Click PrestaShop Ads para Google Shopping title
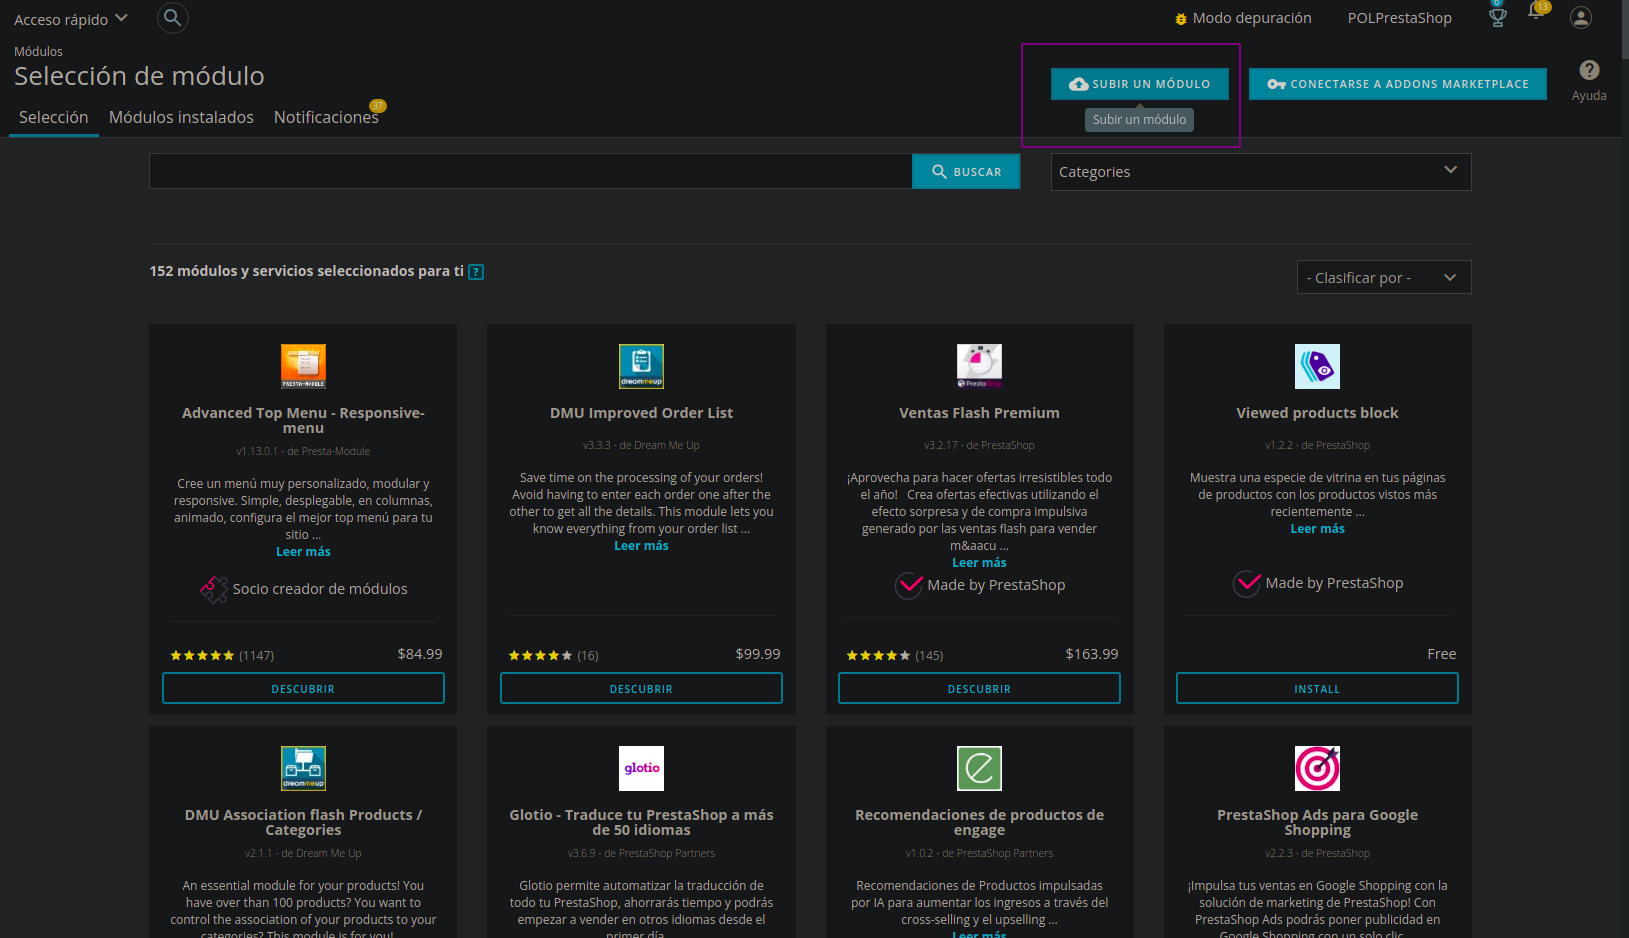The height and width of the screenshot is (938, 1629). [x=1317, y=822]
